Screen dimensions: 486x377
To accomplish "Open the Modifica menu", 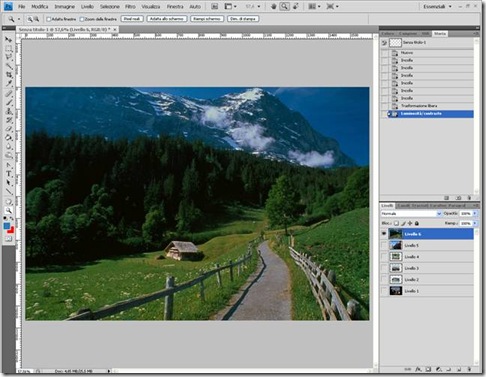I will pos(40,6).
